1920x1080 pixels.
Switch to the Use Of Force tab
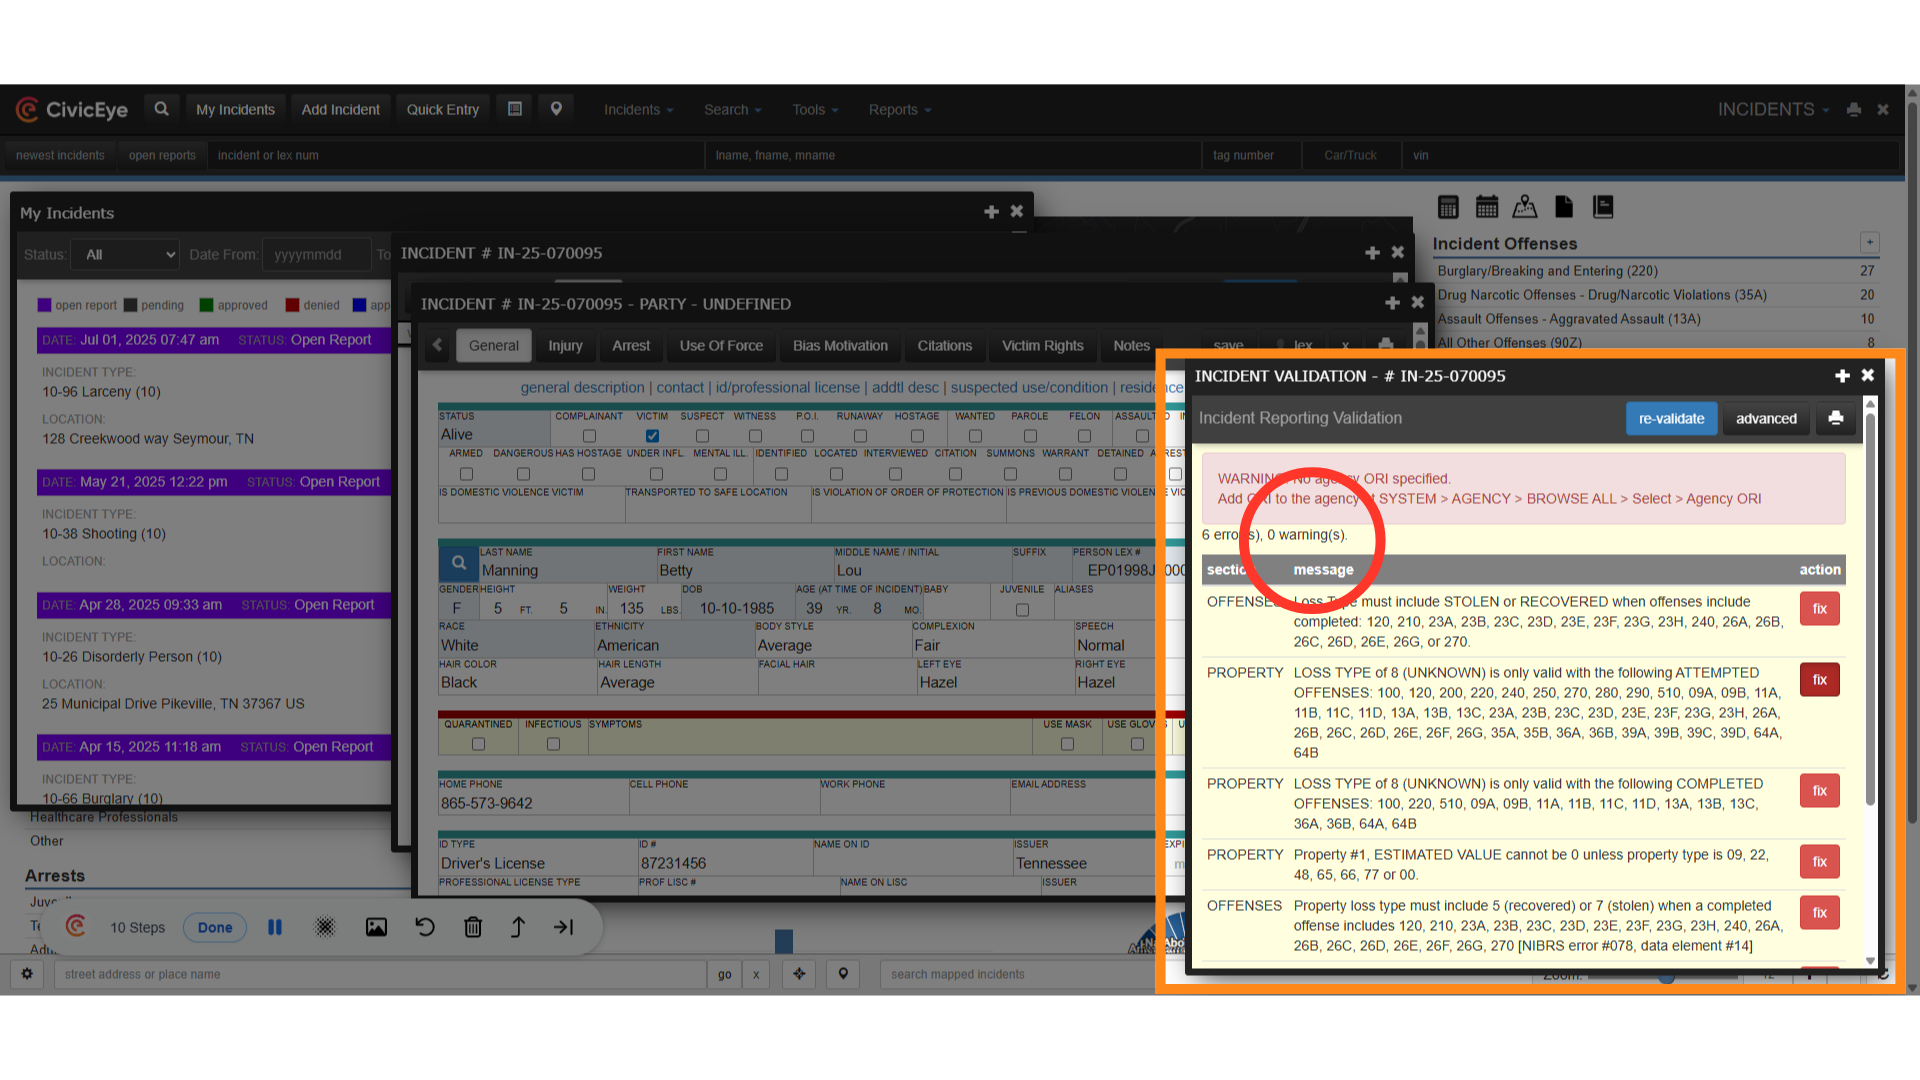(x=721, y=346)
